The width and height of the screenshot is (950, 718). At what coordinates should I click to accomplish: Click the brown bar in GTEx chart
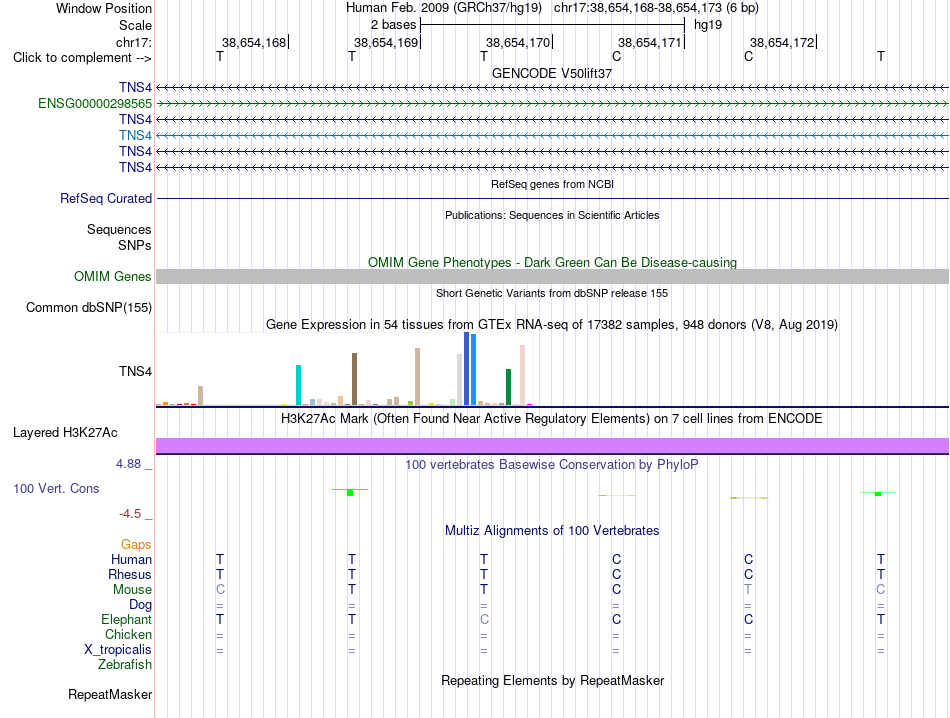point(354,379)
